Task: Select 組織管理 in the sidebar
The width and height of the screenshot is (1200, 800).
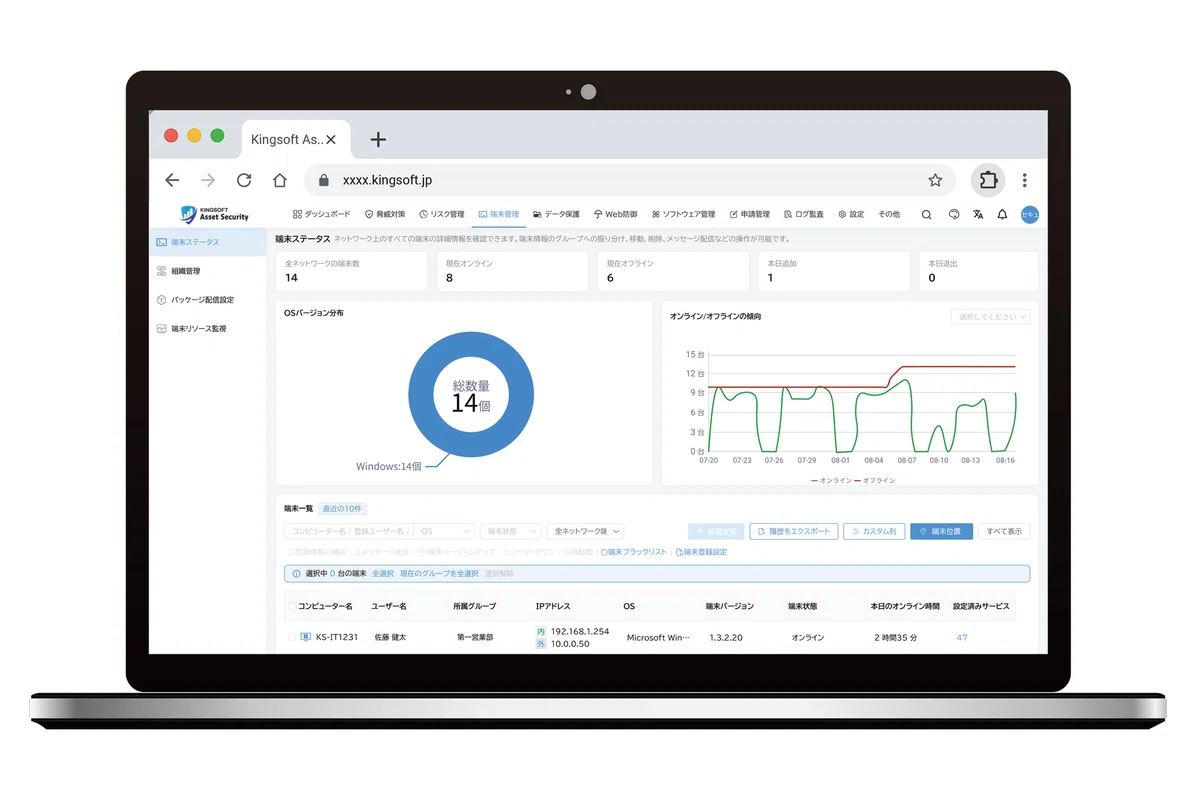Action: pyautogui.click(x=208, y=271)
